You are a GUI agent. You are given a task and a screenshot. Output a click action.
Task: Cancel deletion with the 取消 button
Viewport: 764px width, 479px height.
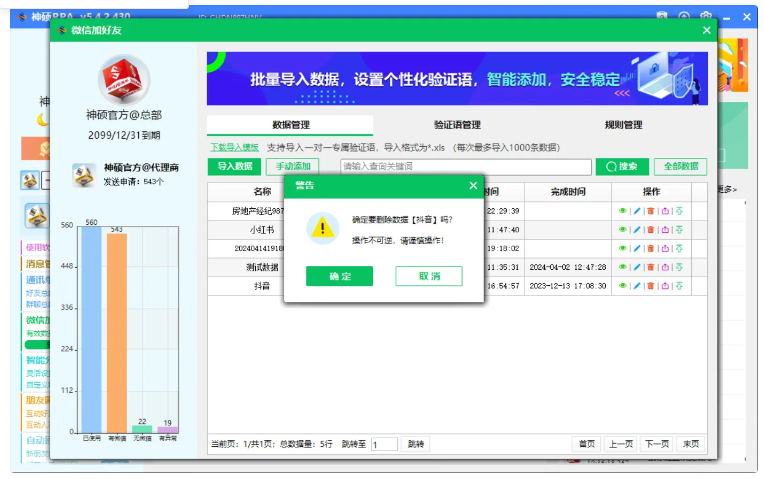(x=429, y=276)
